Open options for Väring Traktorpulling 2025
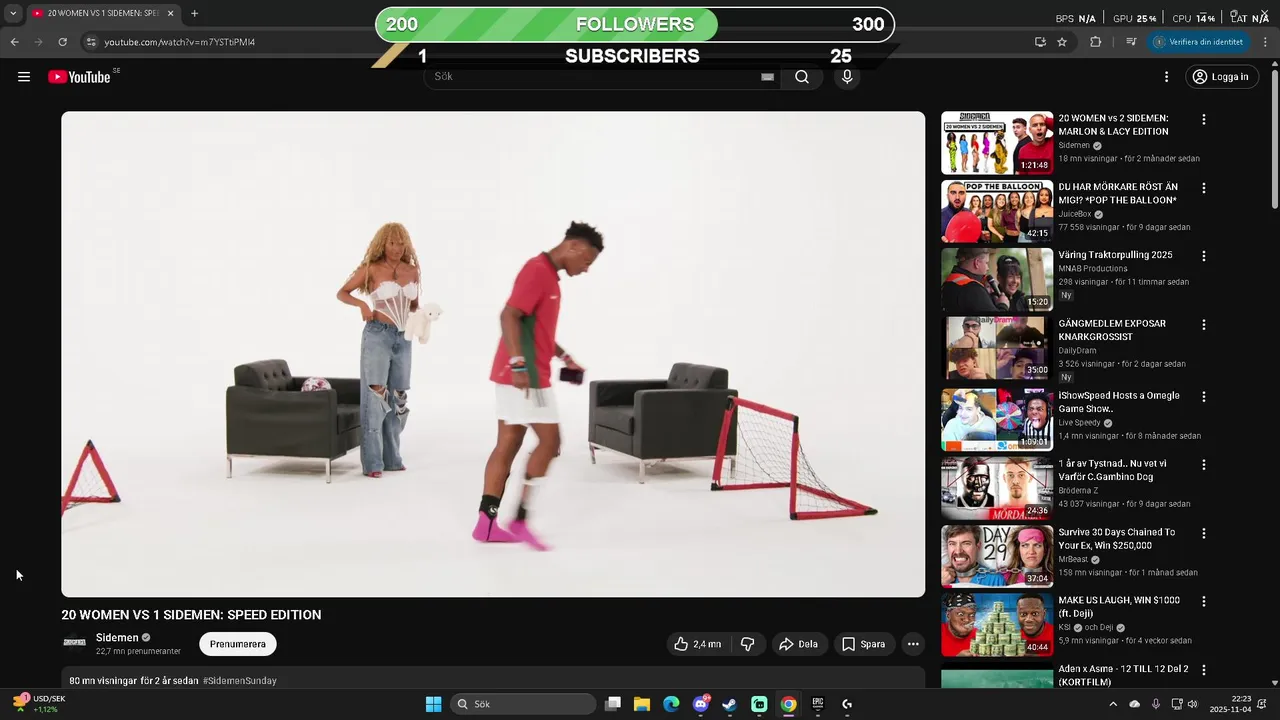Viewport: 1280px width, 720px height. (x=1204, y=256)
